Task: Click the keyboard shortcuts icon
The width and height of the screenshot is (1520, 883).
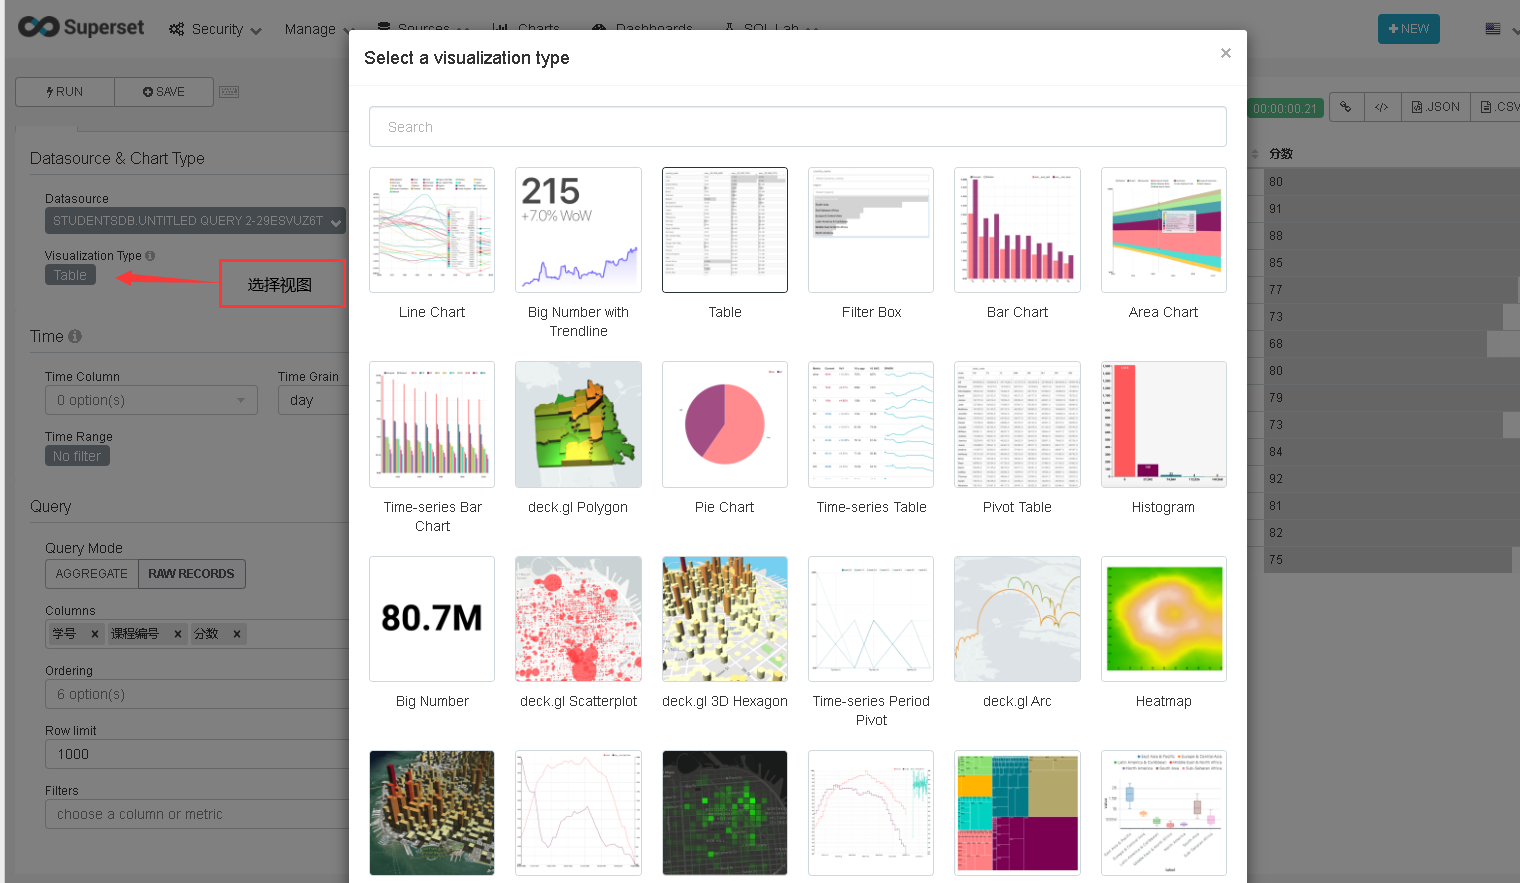Action: (229, 92)
